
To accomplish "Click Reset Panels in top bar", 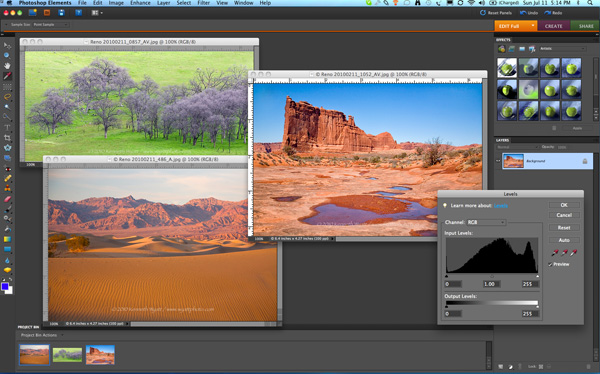I will coord(496,13).
